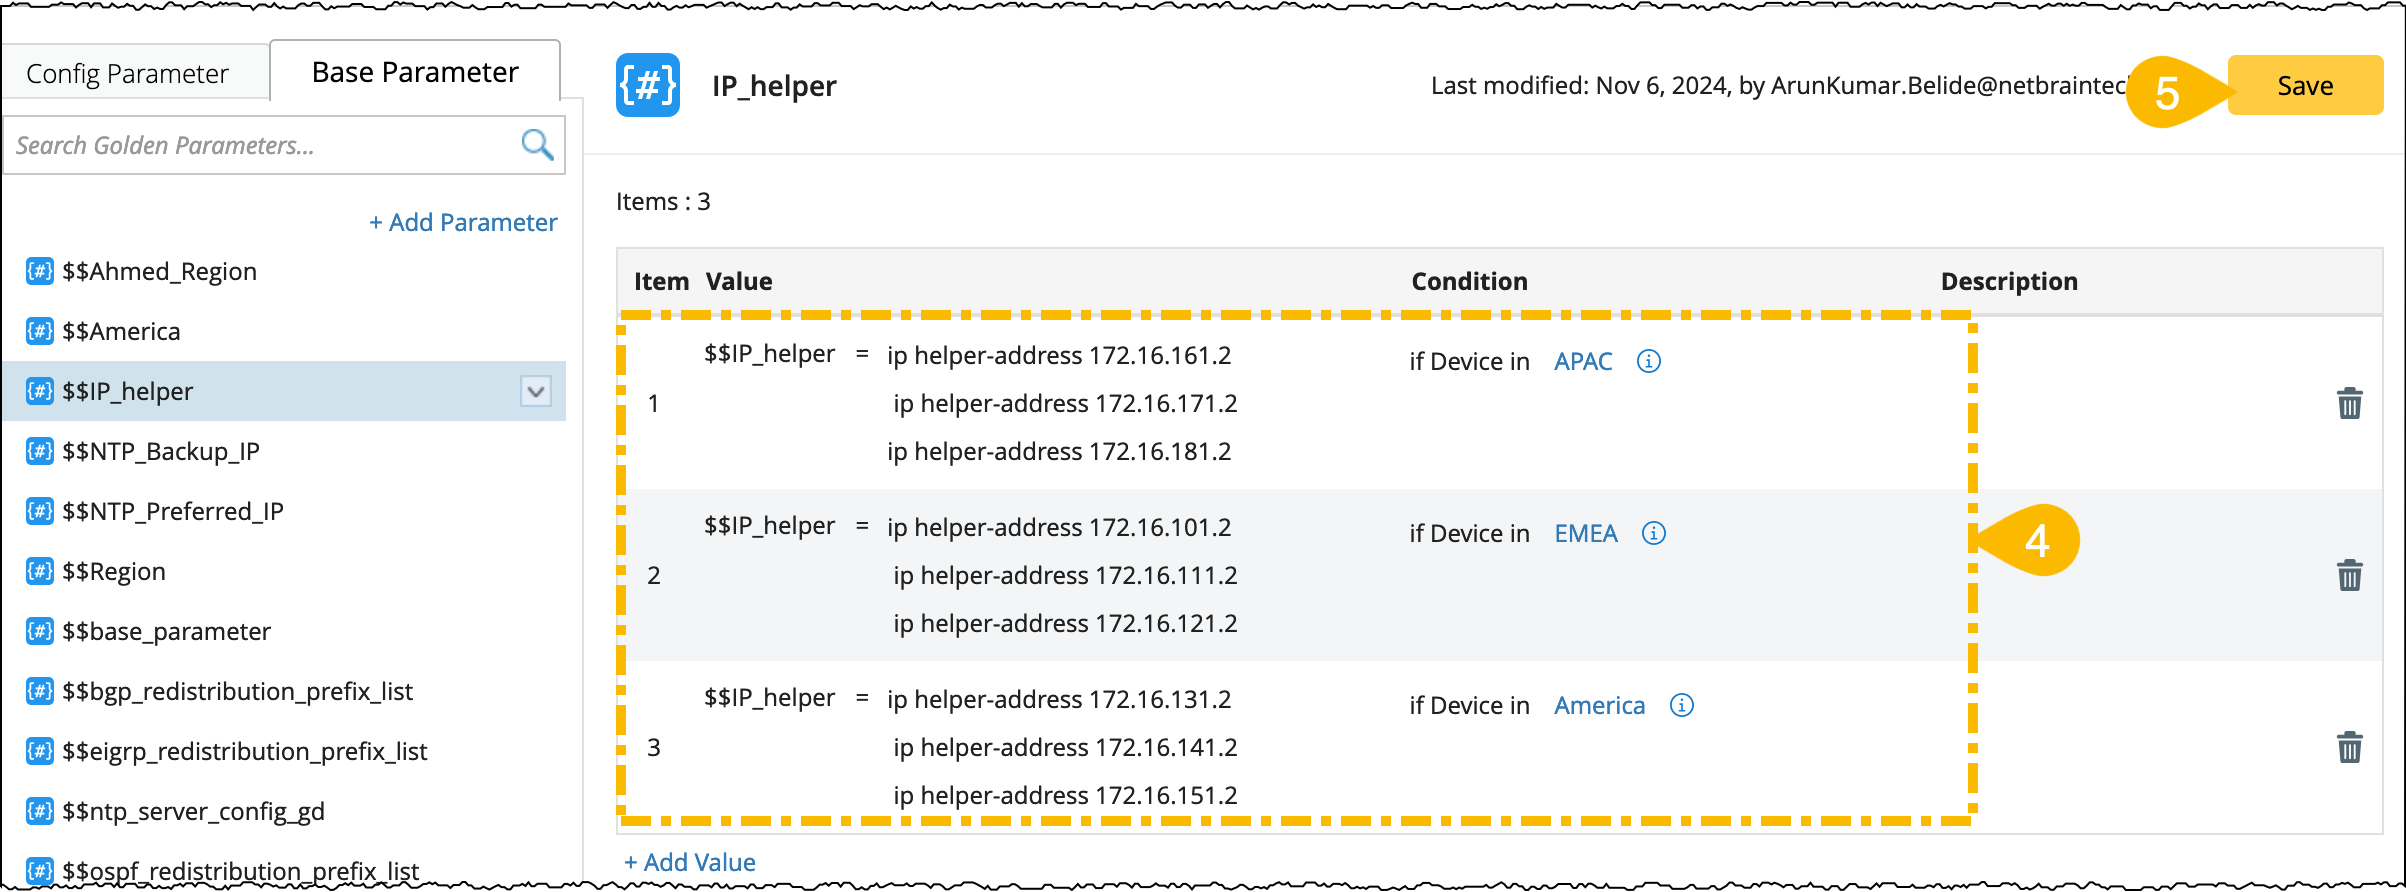Click the Add Parameter link
This screenshot has height=892, width=2406.
pos(463,222)
